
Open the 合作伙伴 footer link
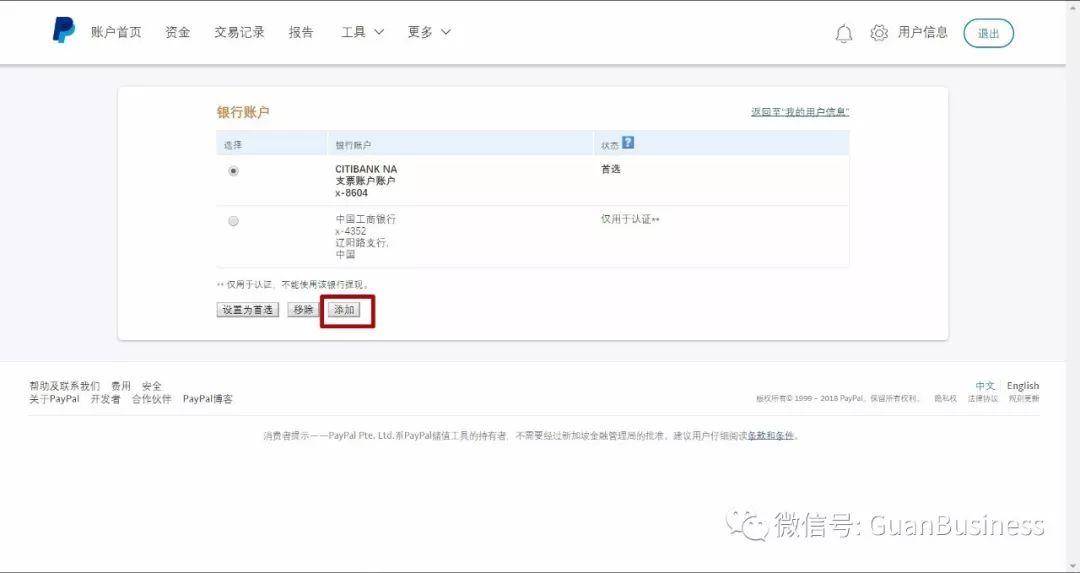click(152, 399)
